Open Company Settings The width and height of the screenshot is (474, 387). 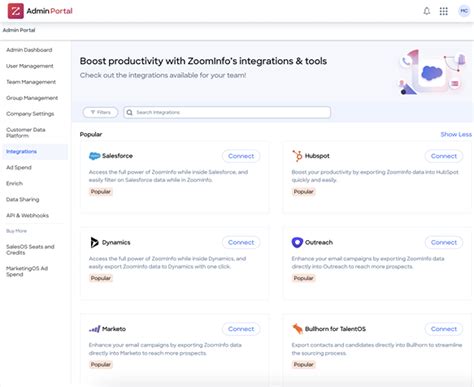pos(30,114)
